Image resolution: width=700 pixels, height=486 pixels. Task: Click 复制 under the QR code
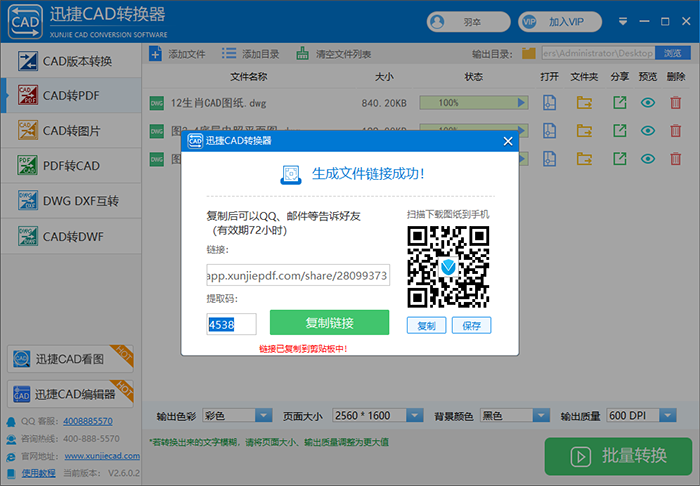tap(426, 325)
